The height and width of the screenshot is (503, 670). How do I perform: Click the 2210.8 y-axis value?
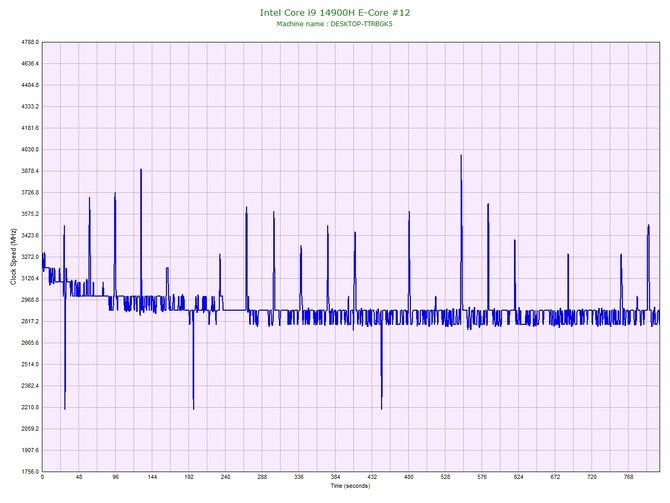coord(30,407)
